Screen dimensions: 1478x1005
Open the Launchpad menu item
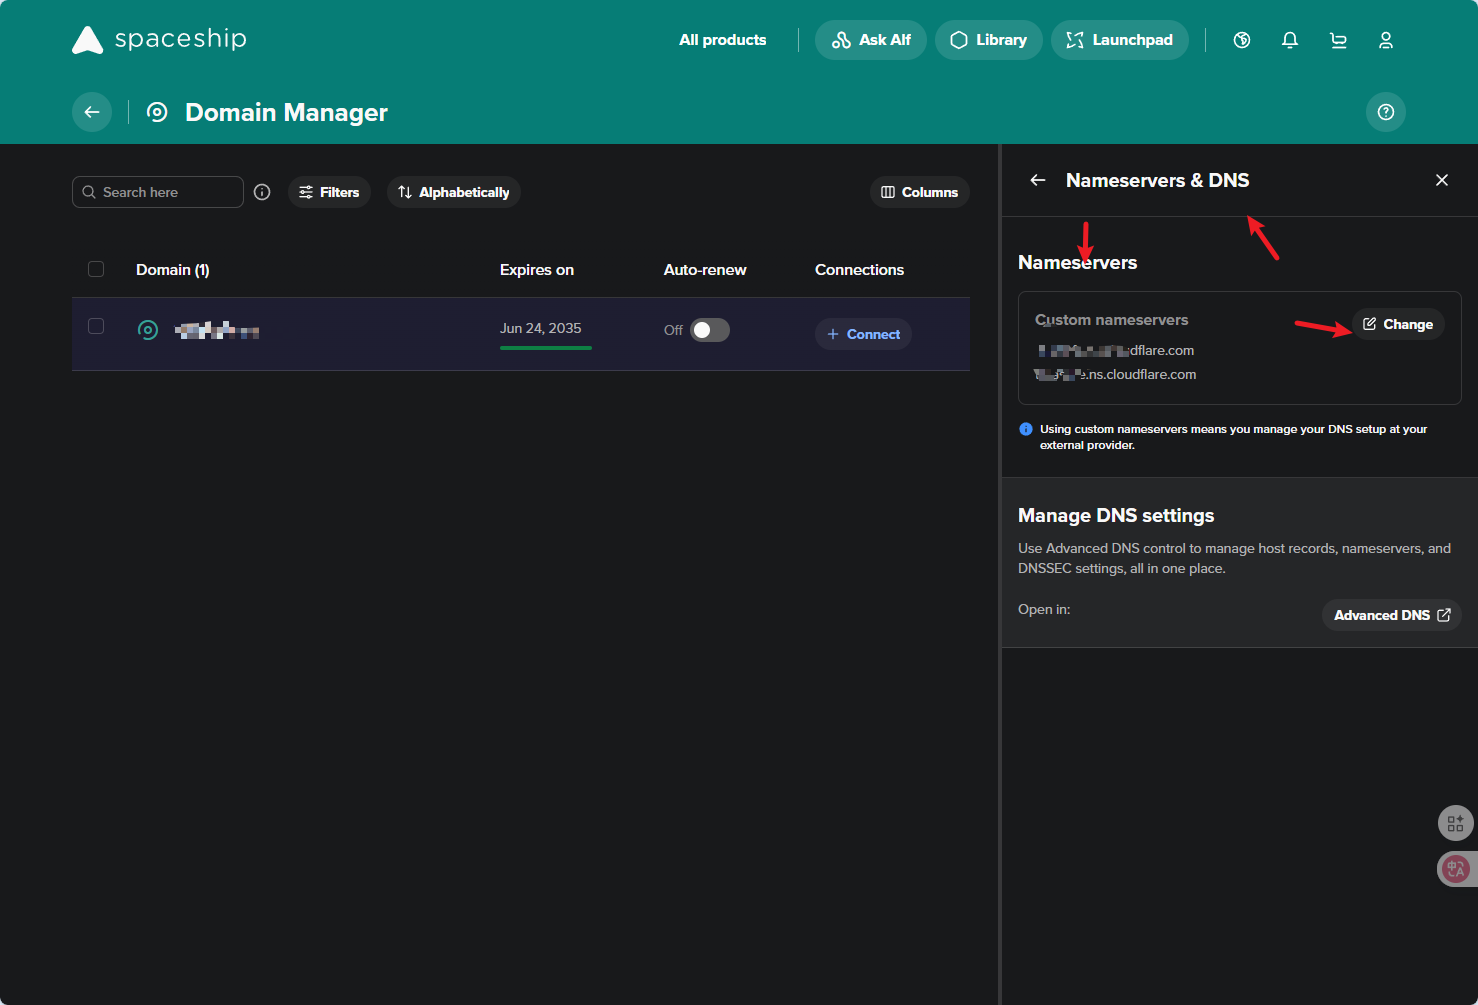1120,40
